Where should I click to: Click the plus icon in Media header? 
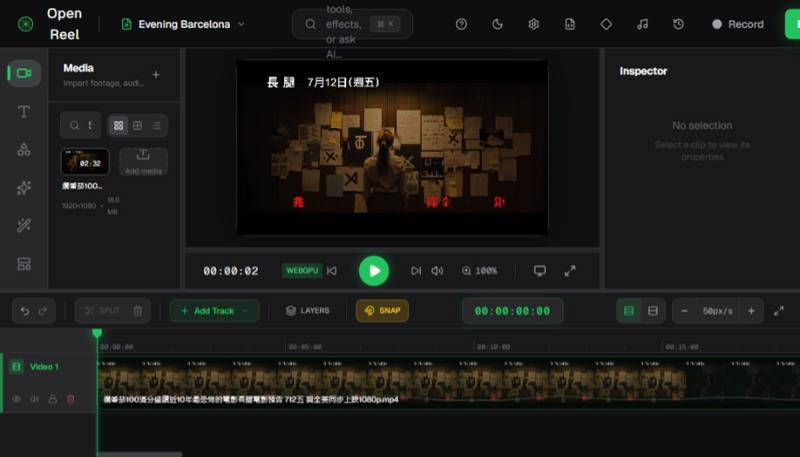tap(156, 74)
